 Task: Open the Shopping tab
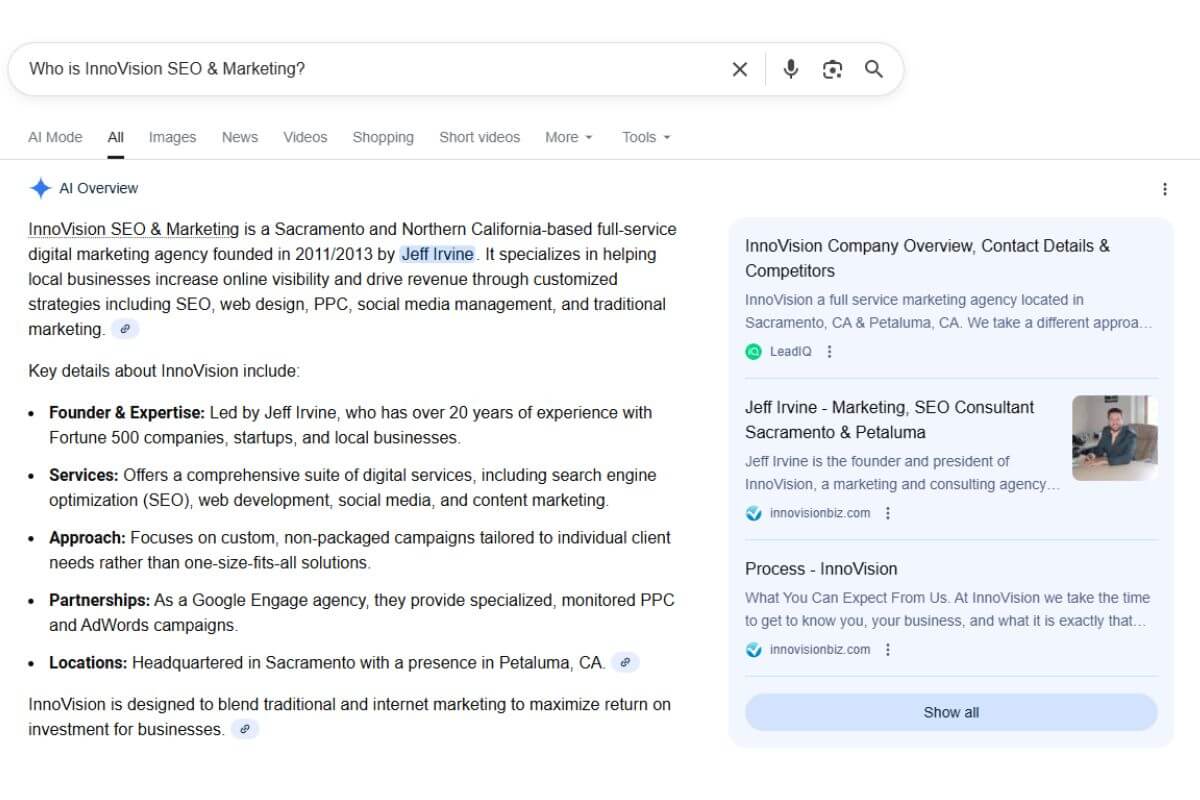coord(383,137)
